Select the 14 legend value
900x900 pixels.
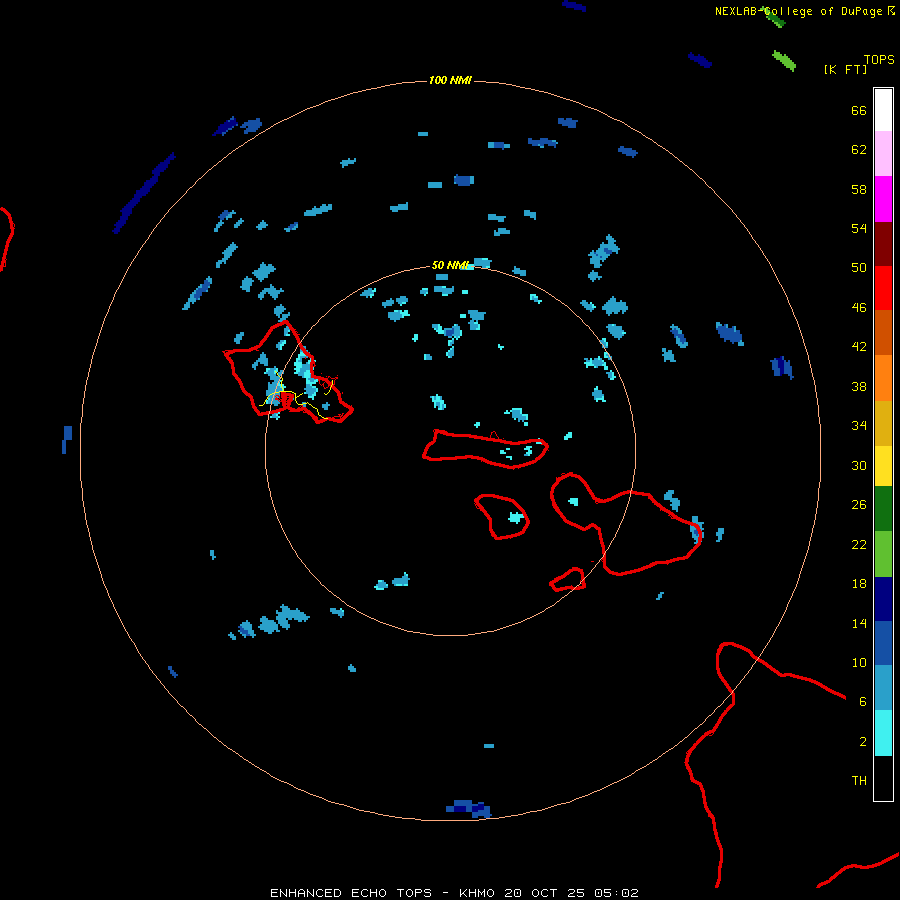pyautogui.click(x=859, y=623)
